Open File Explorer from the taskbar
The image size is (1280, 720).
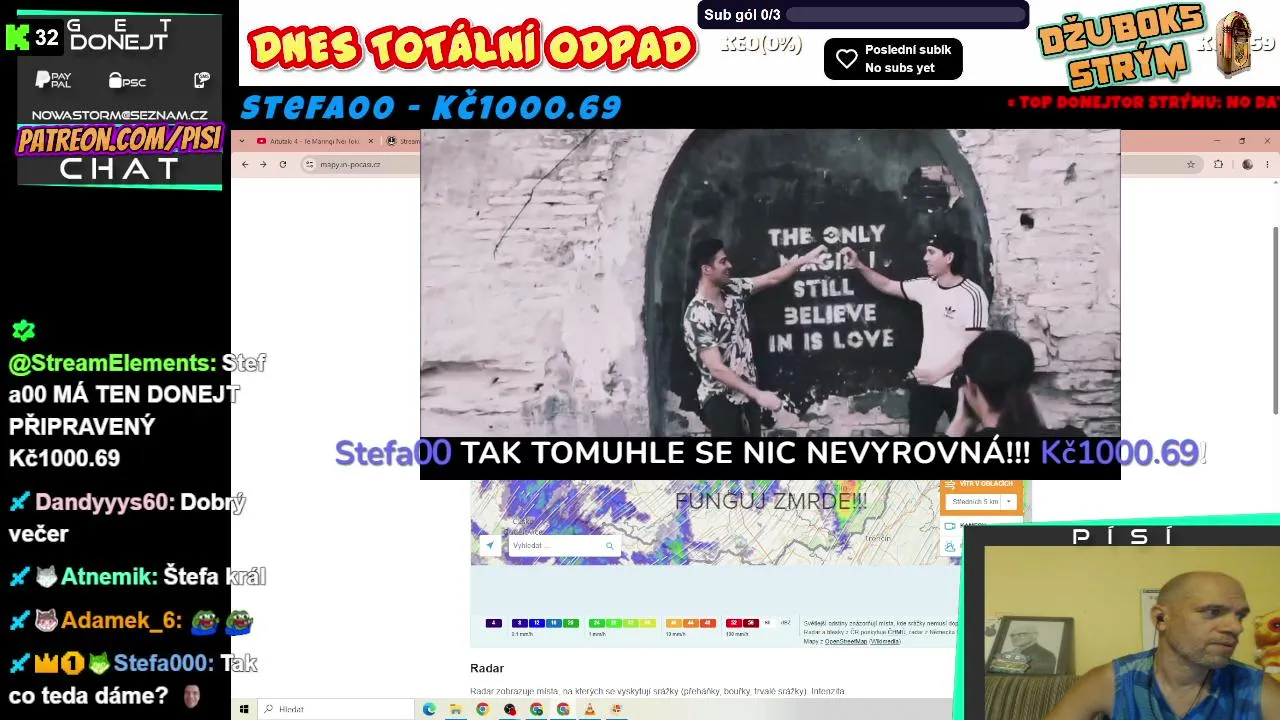456,709
